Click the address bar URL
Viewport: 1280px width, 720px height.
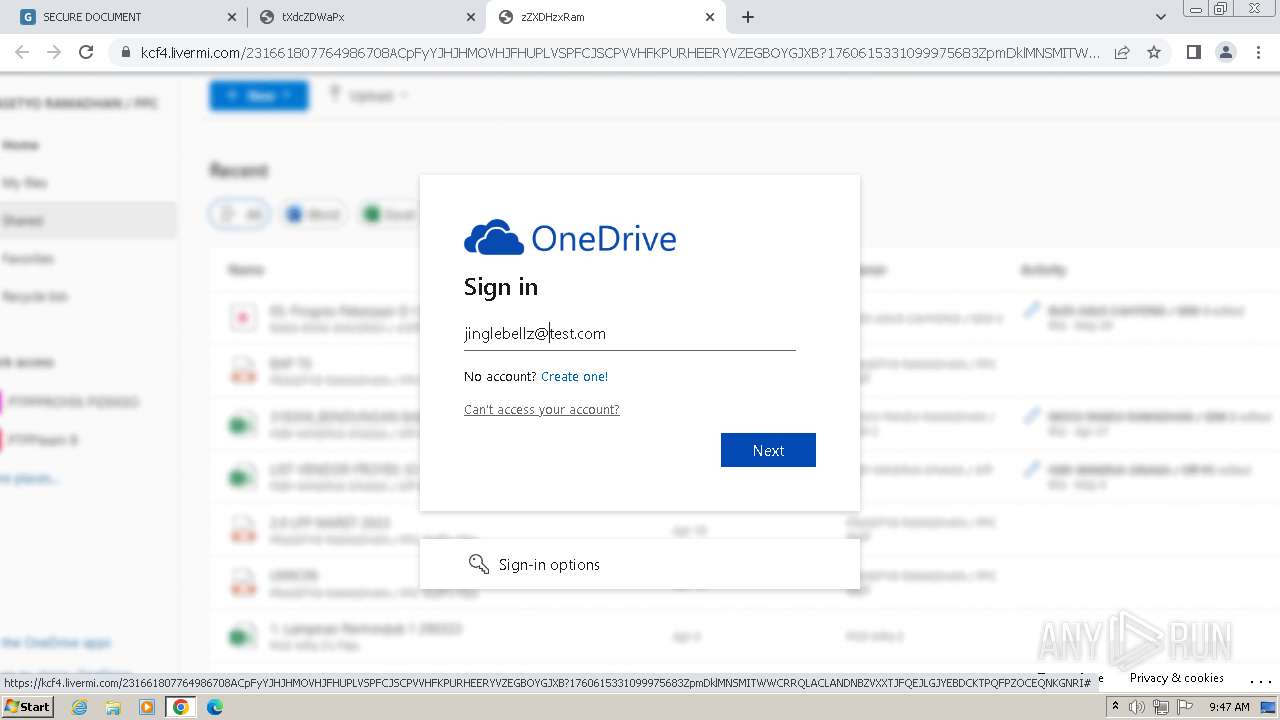coord(620,52)
